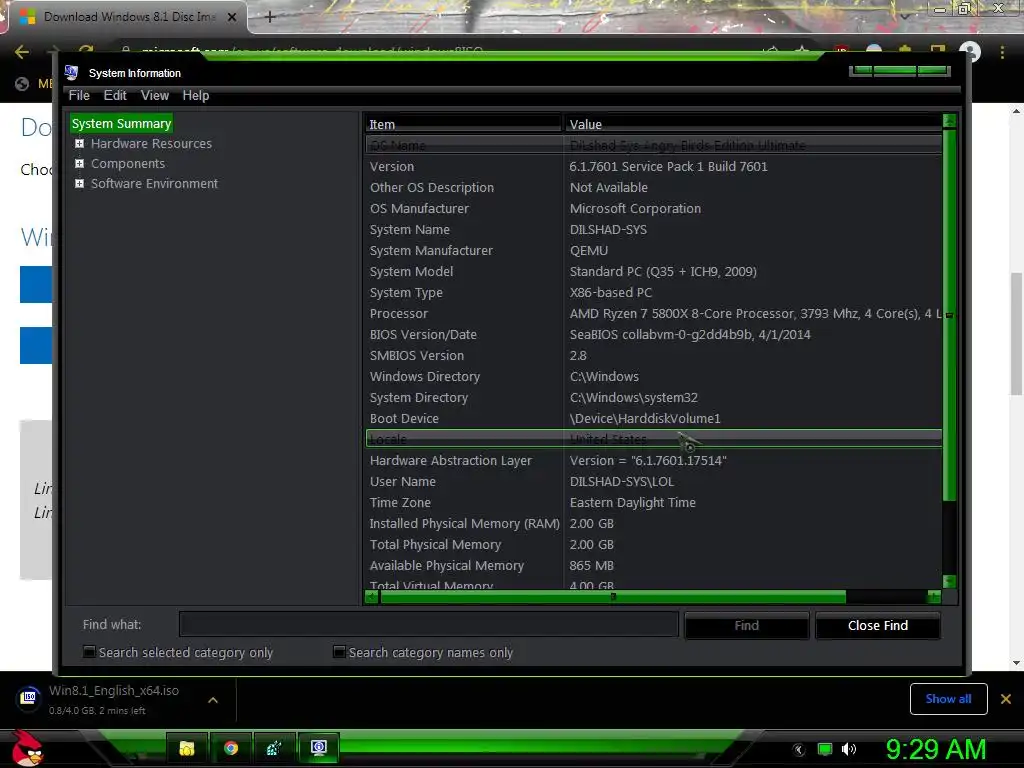
Task: Switch to Chrome from the taskbar
Action: pos(231,748)
